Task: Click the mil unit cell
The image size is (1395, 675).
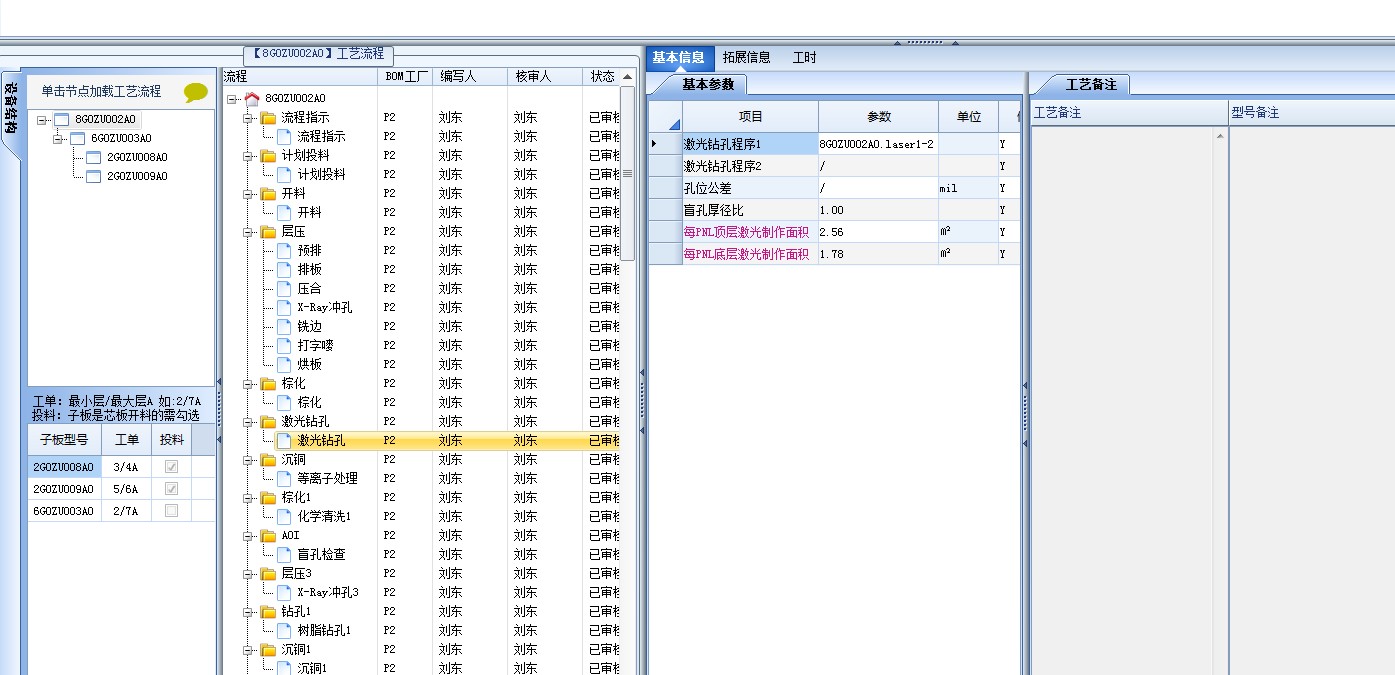Action: [968, 188]
